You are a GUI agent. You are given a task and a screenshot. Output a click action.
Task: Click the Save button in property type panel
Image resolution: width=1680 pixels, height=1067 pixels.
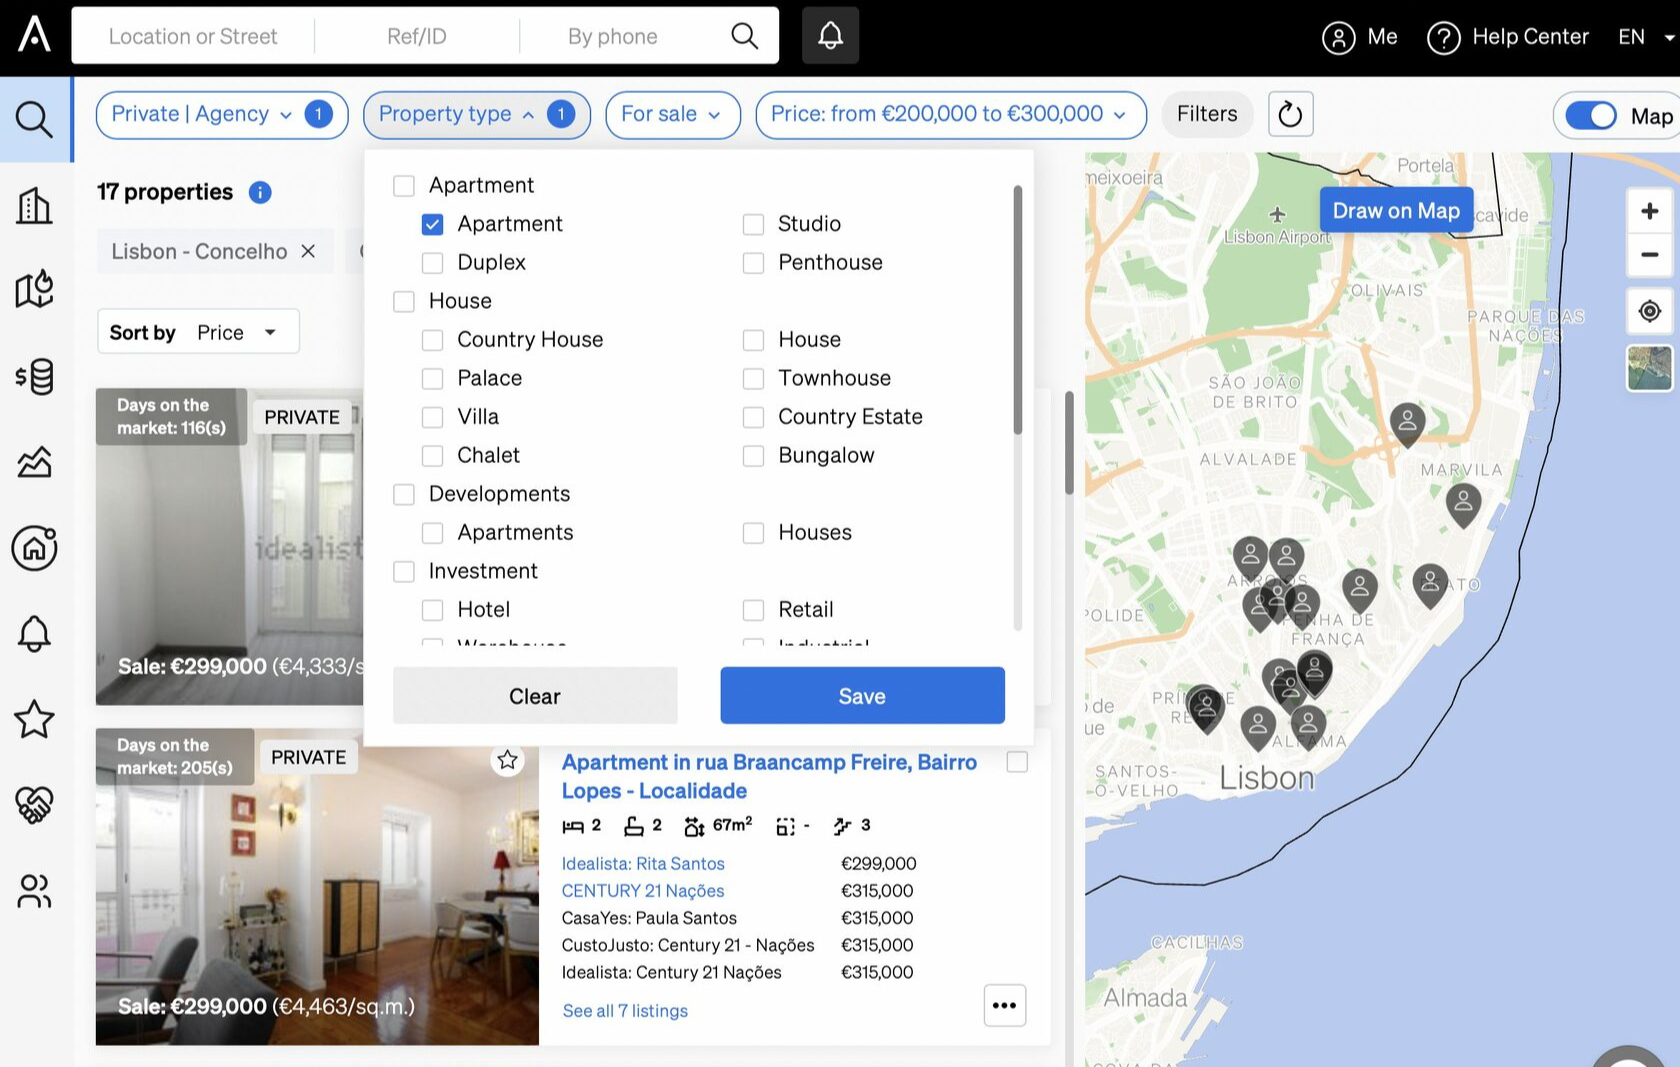(x=862, y=696)
